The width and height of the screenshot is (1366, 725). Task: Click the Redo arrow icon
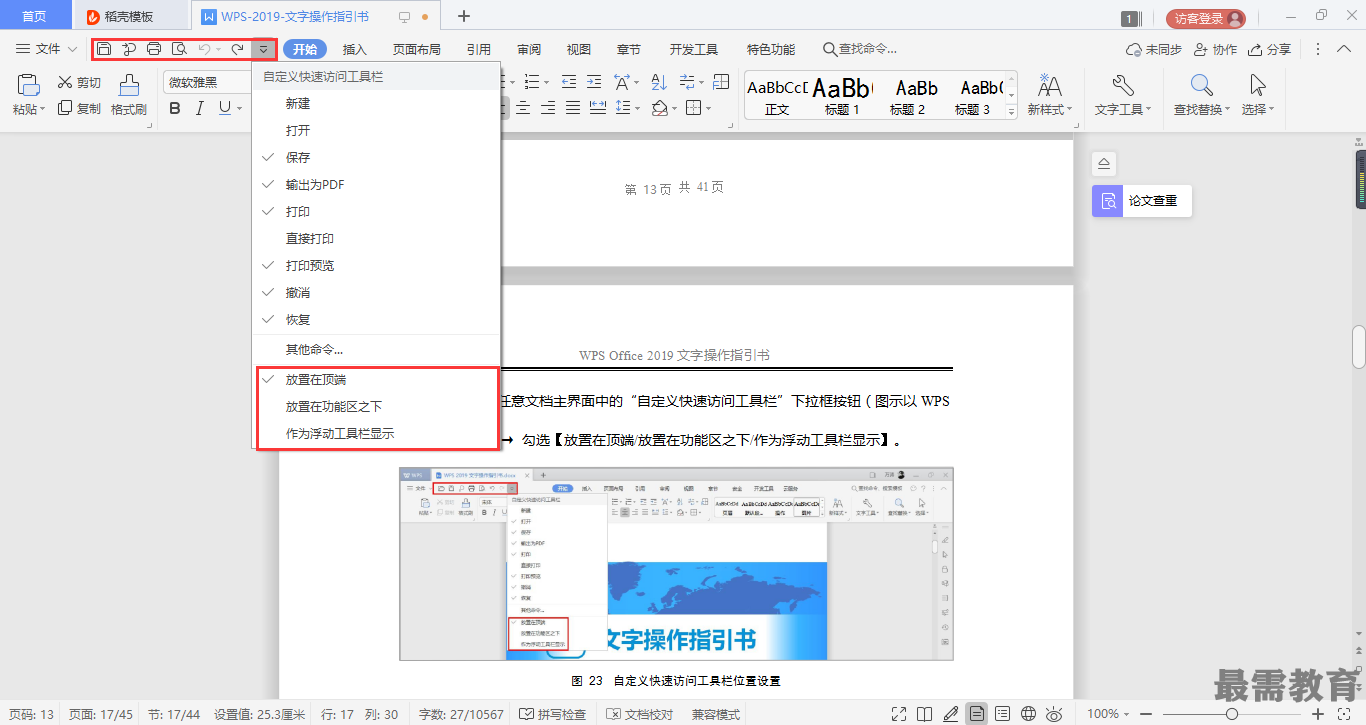[237, 49]
